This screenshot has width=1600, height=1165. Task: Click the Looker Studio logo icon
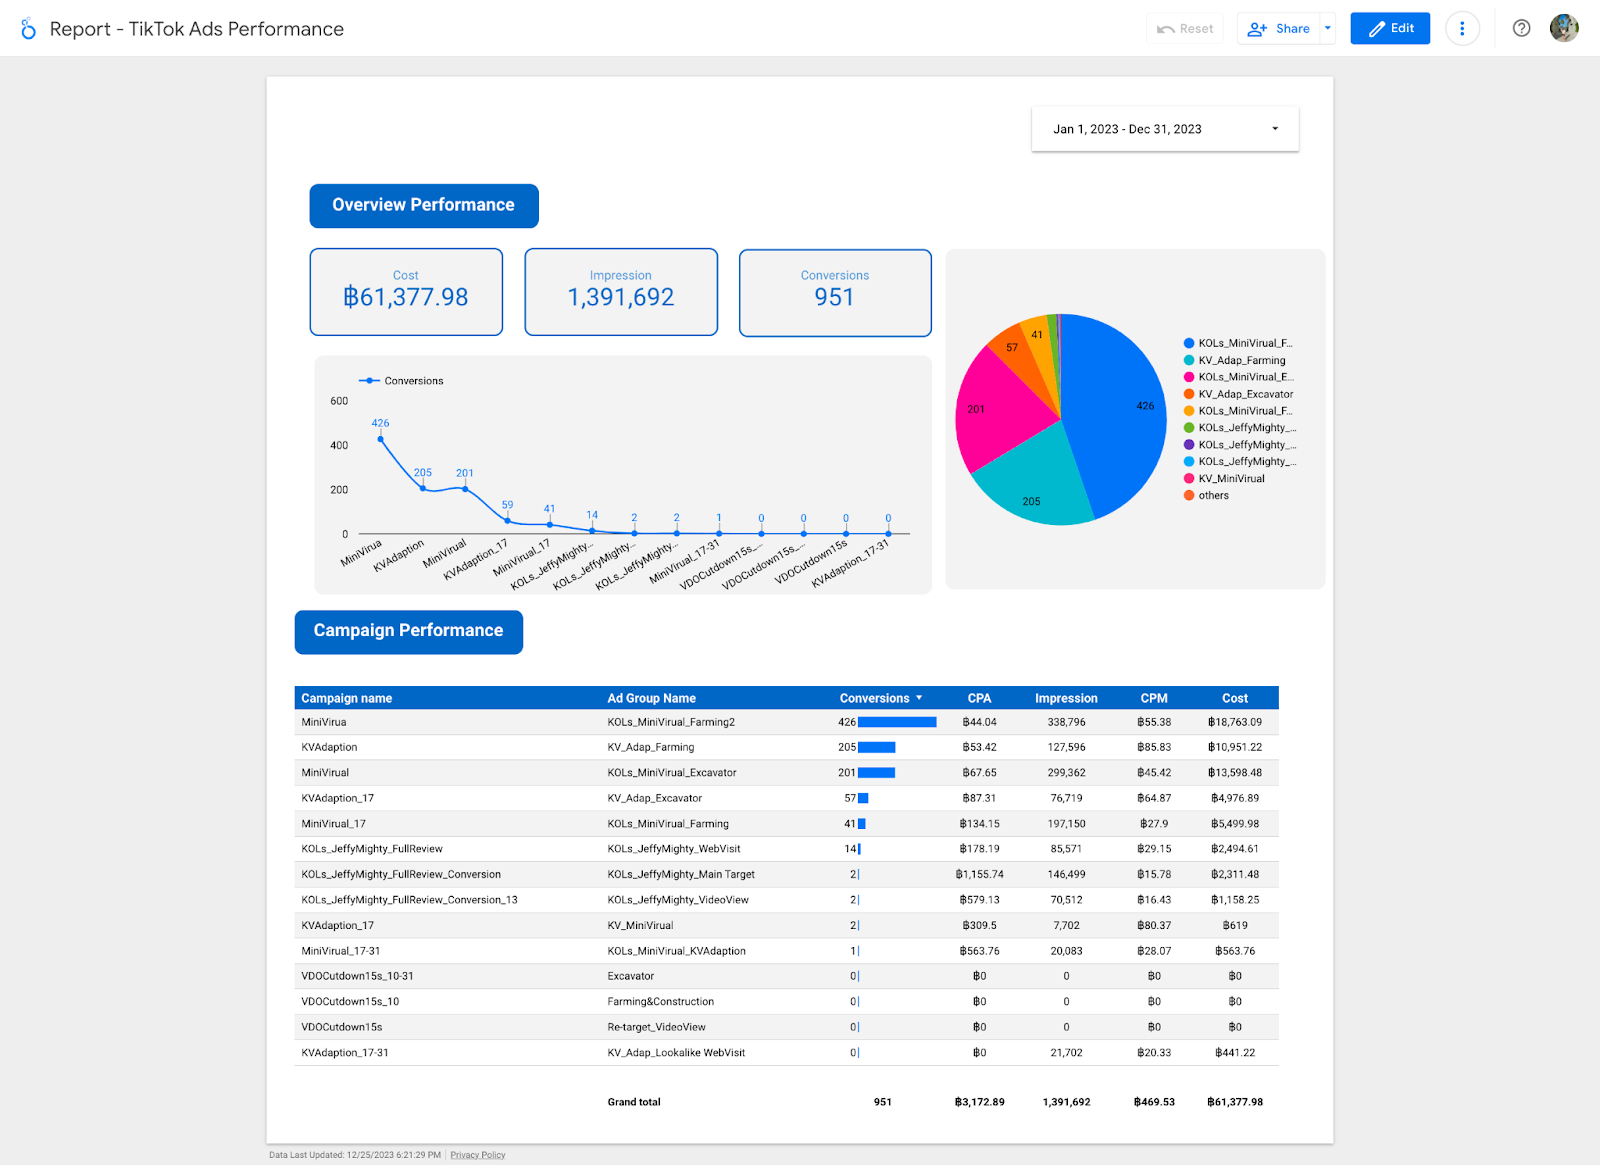pos(28,29)
